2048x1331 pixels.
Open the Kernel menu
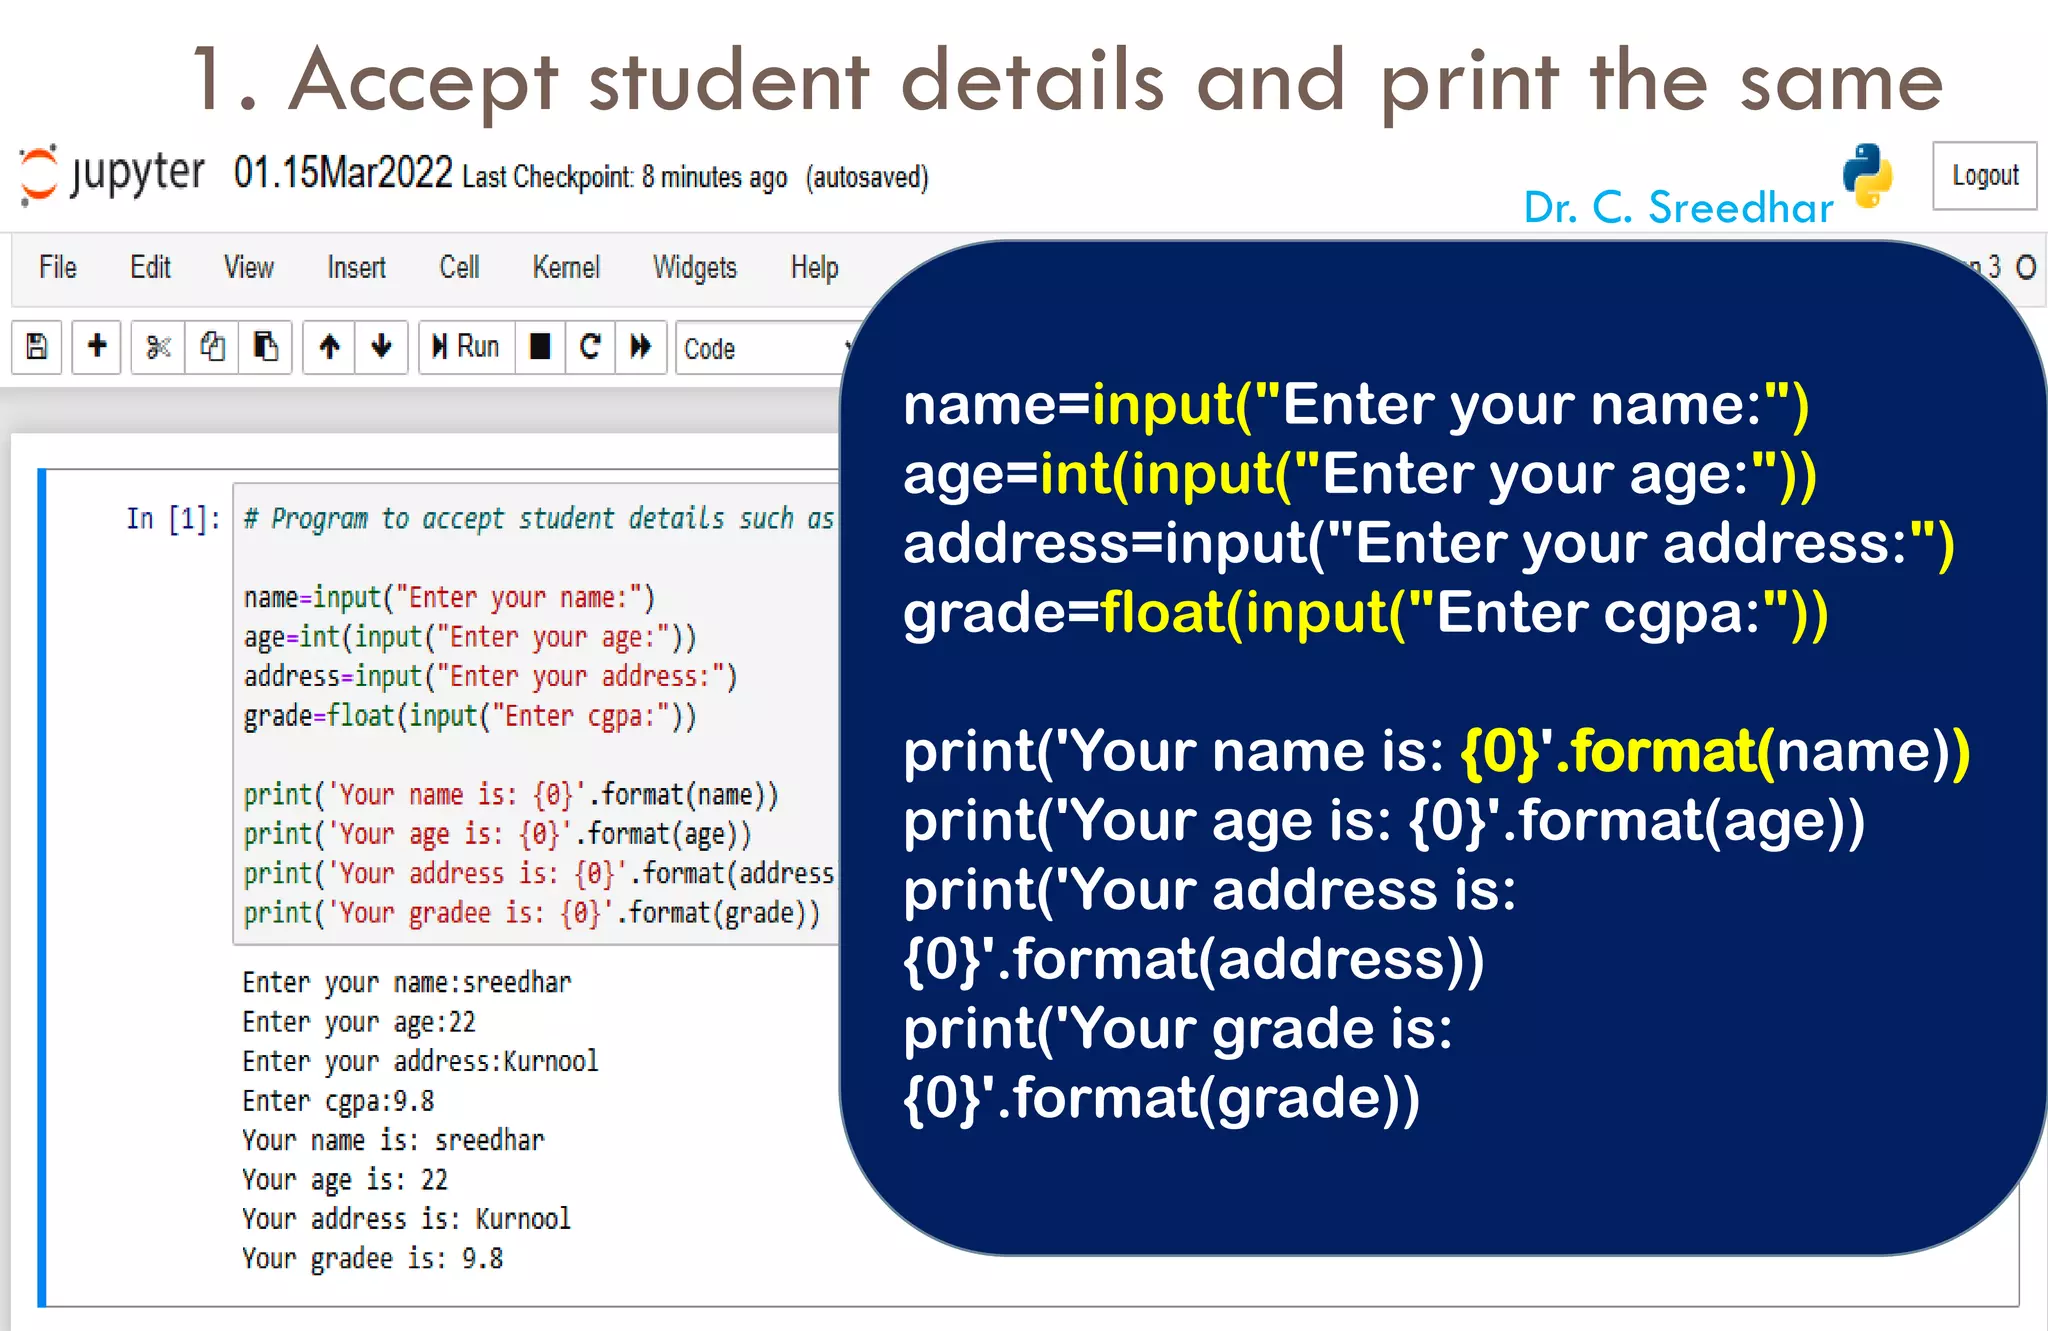[565, 267]
